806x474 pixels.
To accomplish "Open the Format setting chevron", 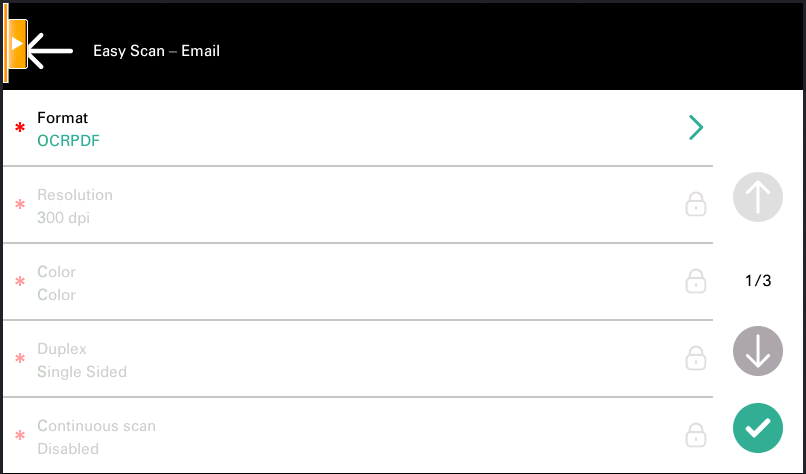I will [696, 128].
